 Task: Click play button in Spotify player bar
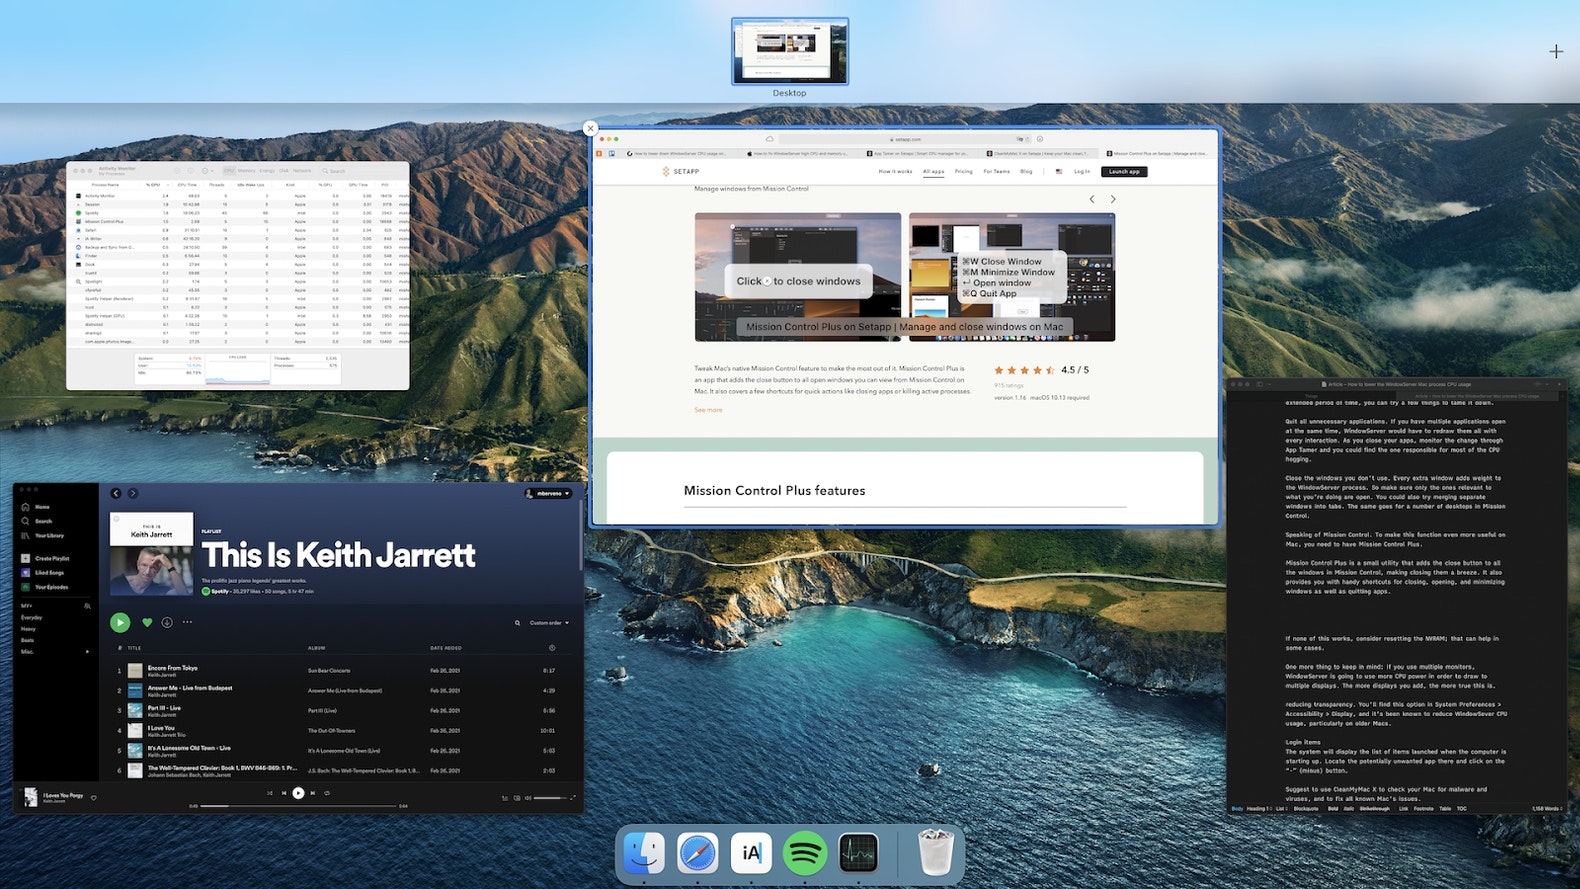(x=298, y=793)
